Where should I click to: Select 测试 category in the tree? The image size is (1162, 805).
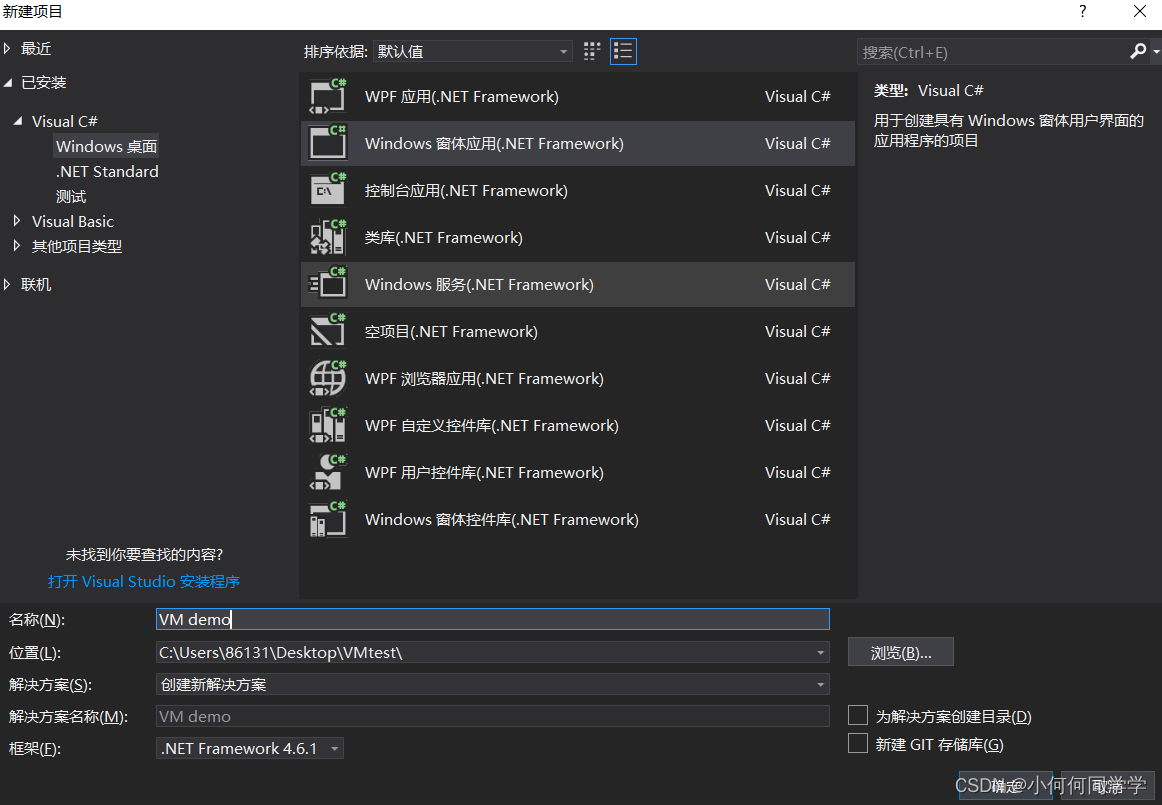click(x=71, y=196)
